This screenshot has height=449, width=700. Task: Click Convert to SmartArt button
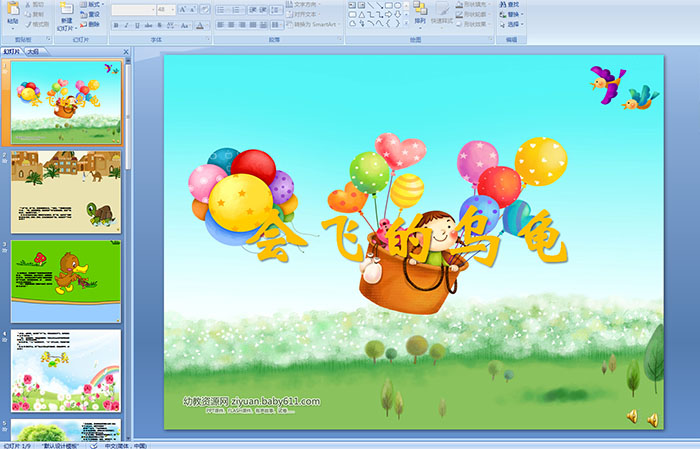(313, 24)
